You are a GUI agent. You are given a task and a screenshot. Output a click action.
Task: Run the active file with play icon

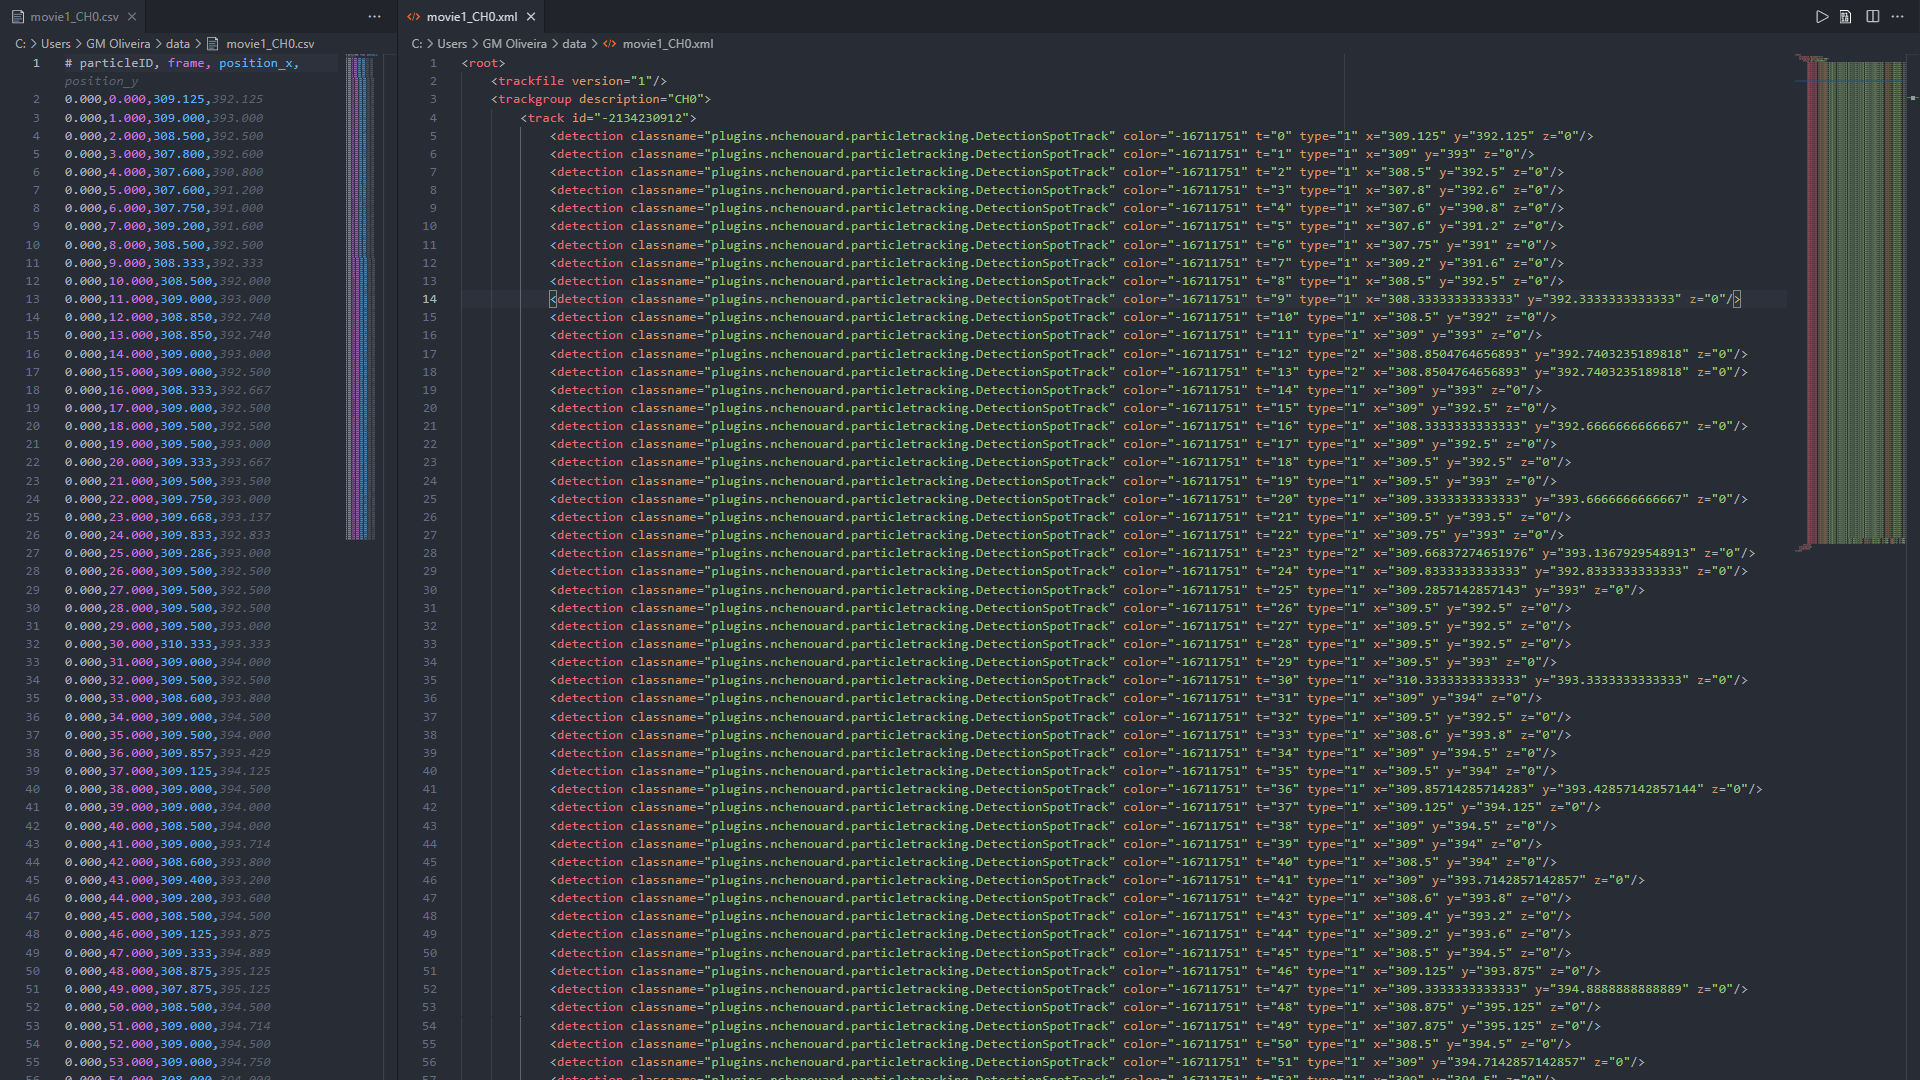(x=1821, y=17)
